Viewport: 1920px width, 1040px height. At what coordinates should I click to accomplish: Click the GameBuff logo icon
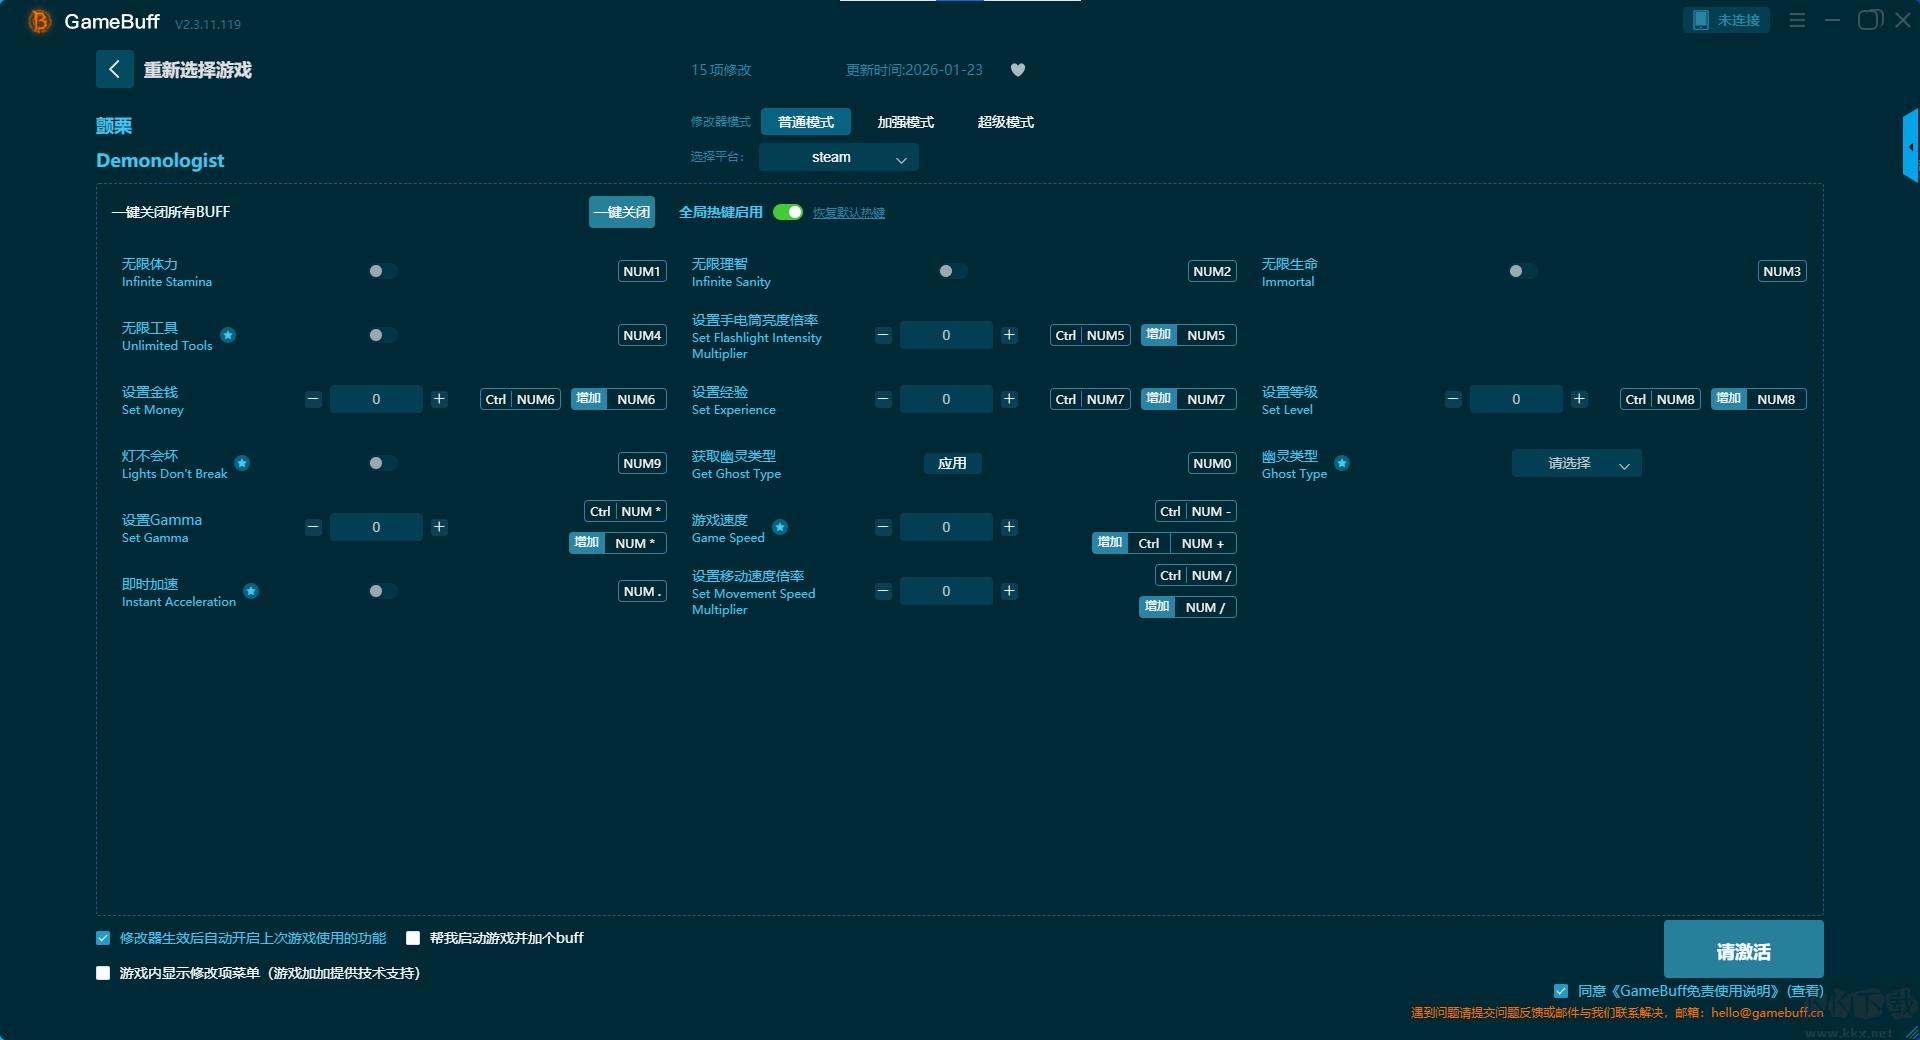pyautogui.click(x=39, y=21)
